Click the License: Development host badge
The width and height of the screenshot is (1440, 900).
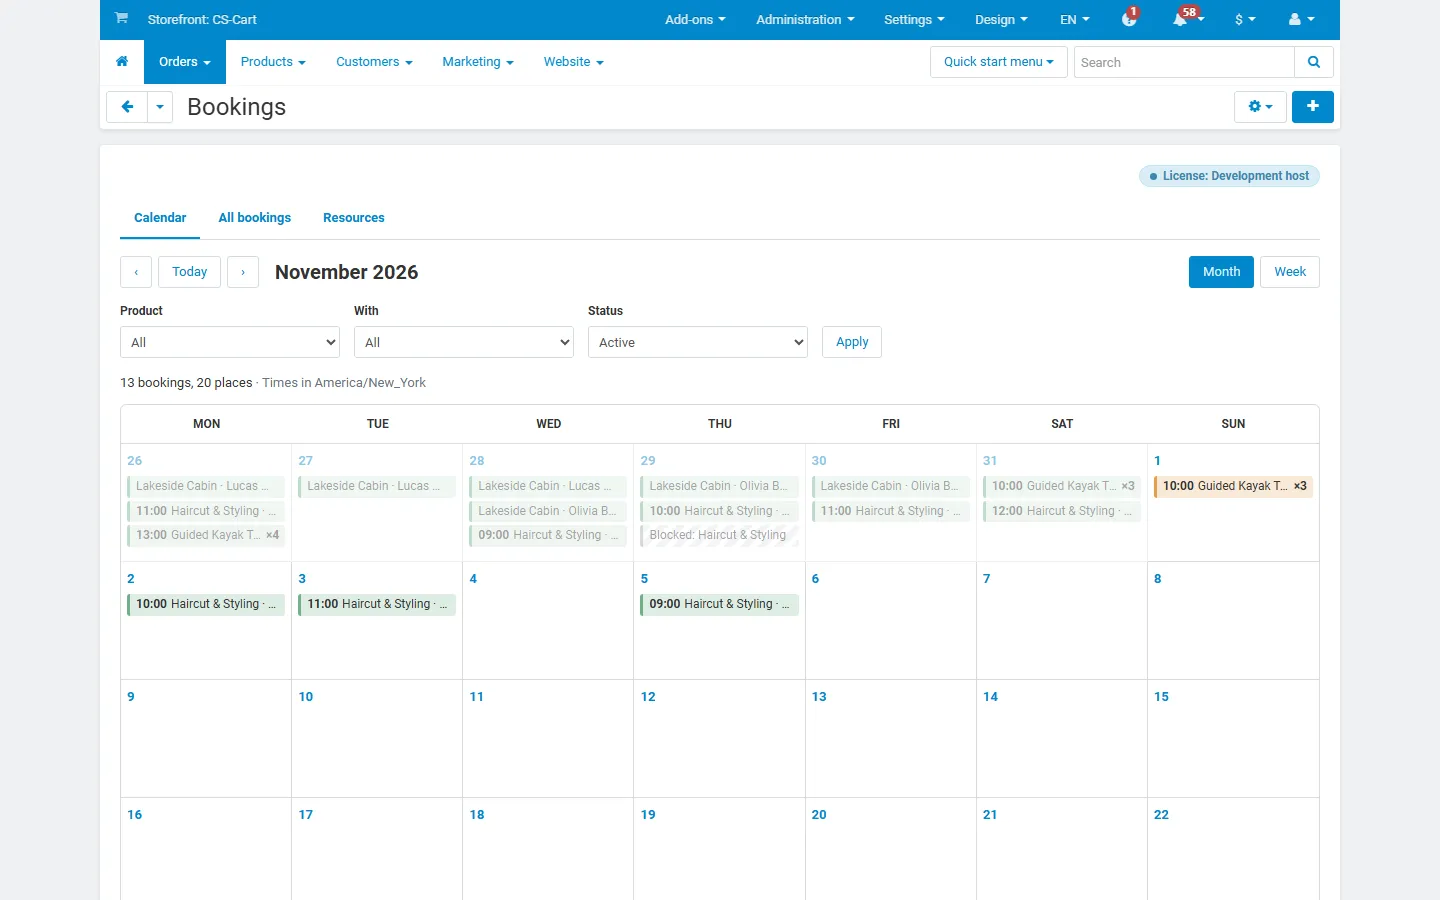click(x=1229, y=176)
